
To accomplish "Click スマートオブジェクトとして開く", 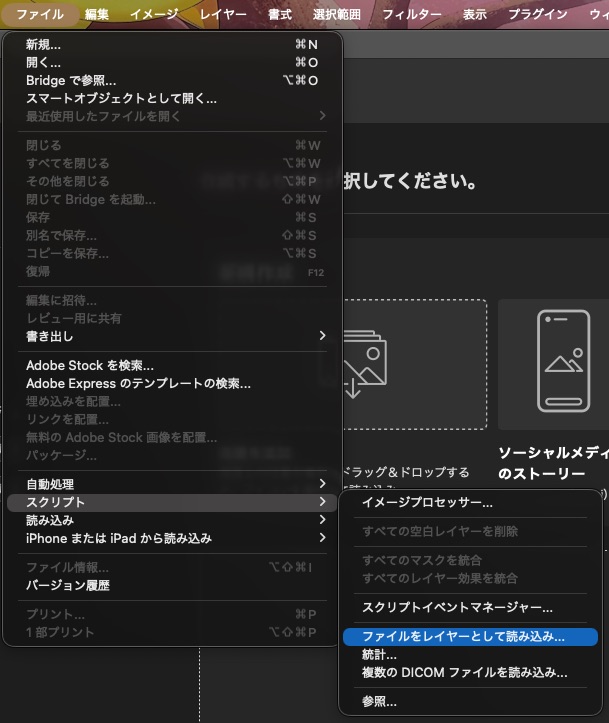I will pos(121,99).
